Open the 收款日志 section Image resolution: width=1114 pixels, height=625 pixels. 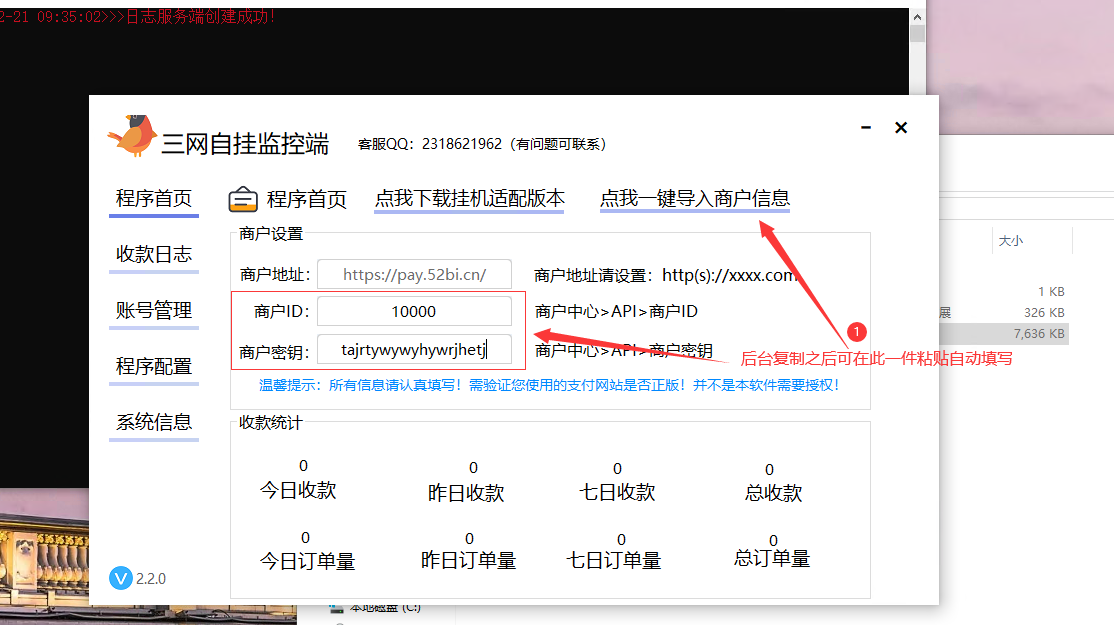click(x=153, y=254)
